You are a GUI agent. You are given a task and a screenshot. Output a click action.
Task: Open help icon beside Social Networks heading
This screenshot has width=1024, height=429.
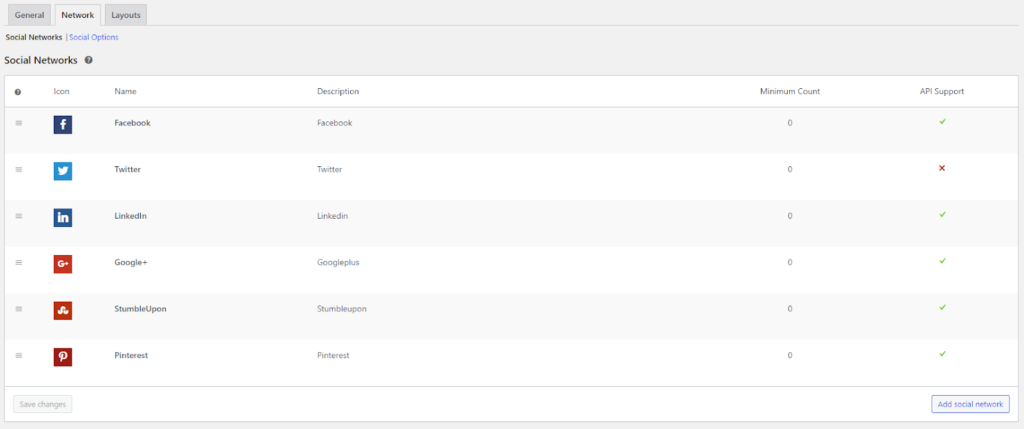88,60
